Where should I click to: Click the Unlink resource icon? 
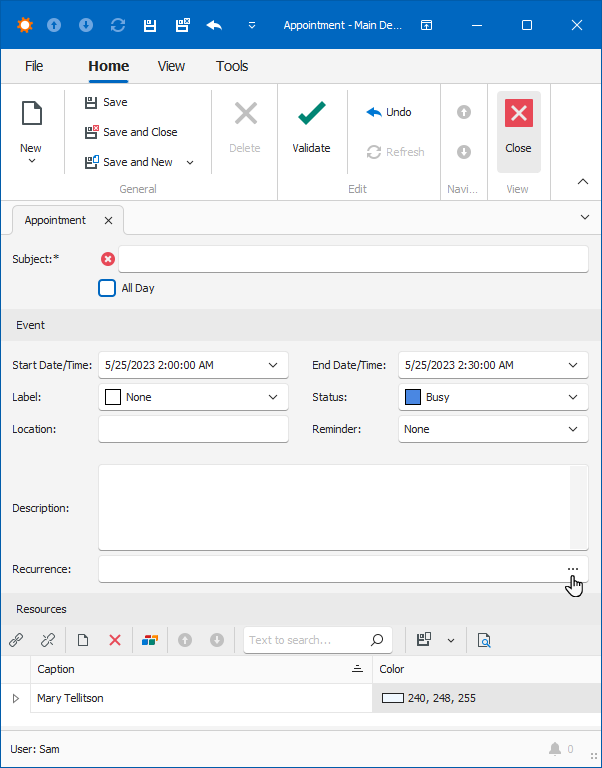coord(48,640)
